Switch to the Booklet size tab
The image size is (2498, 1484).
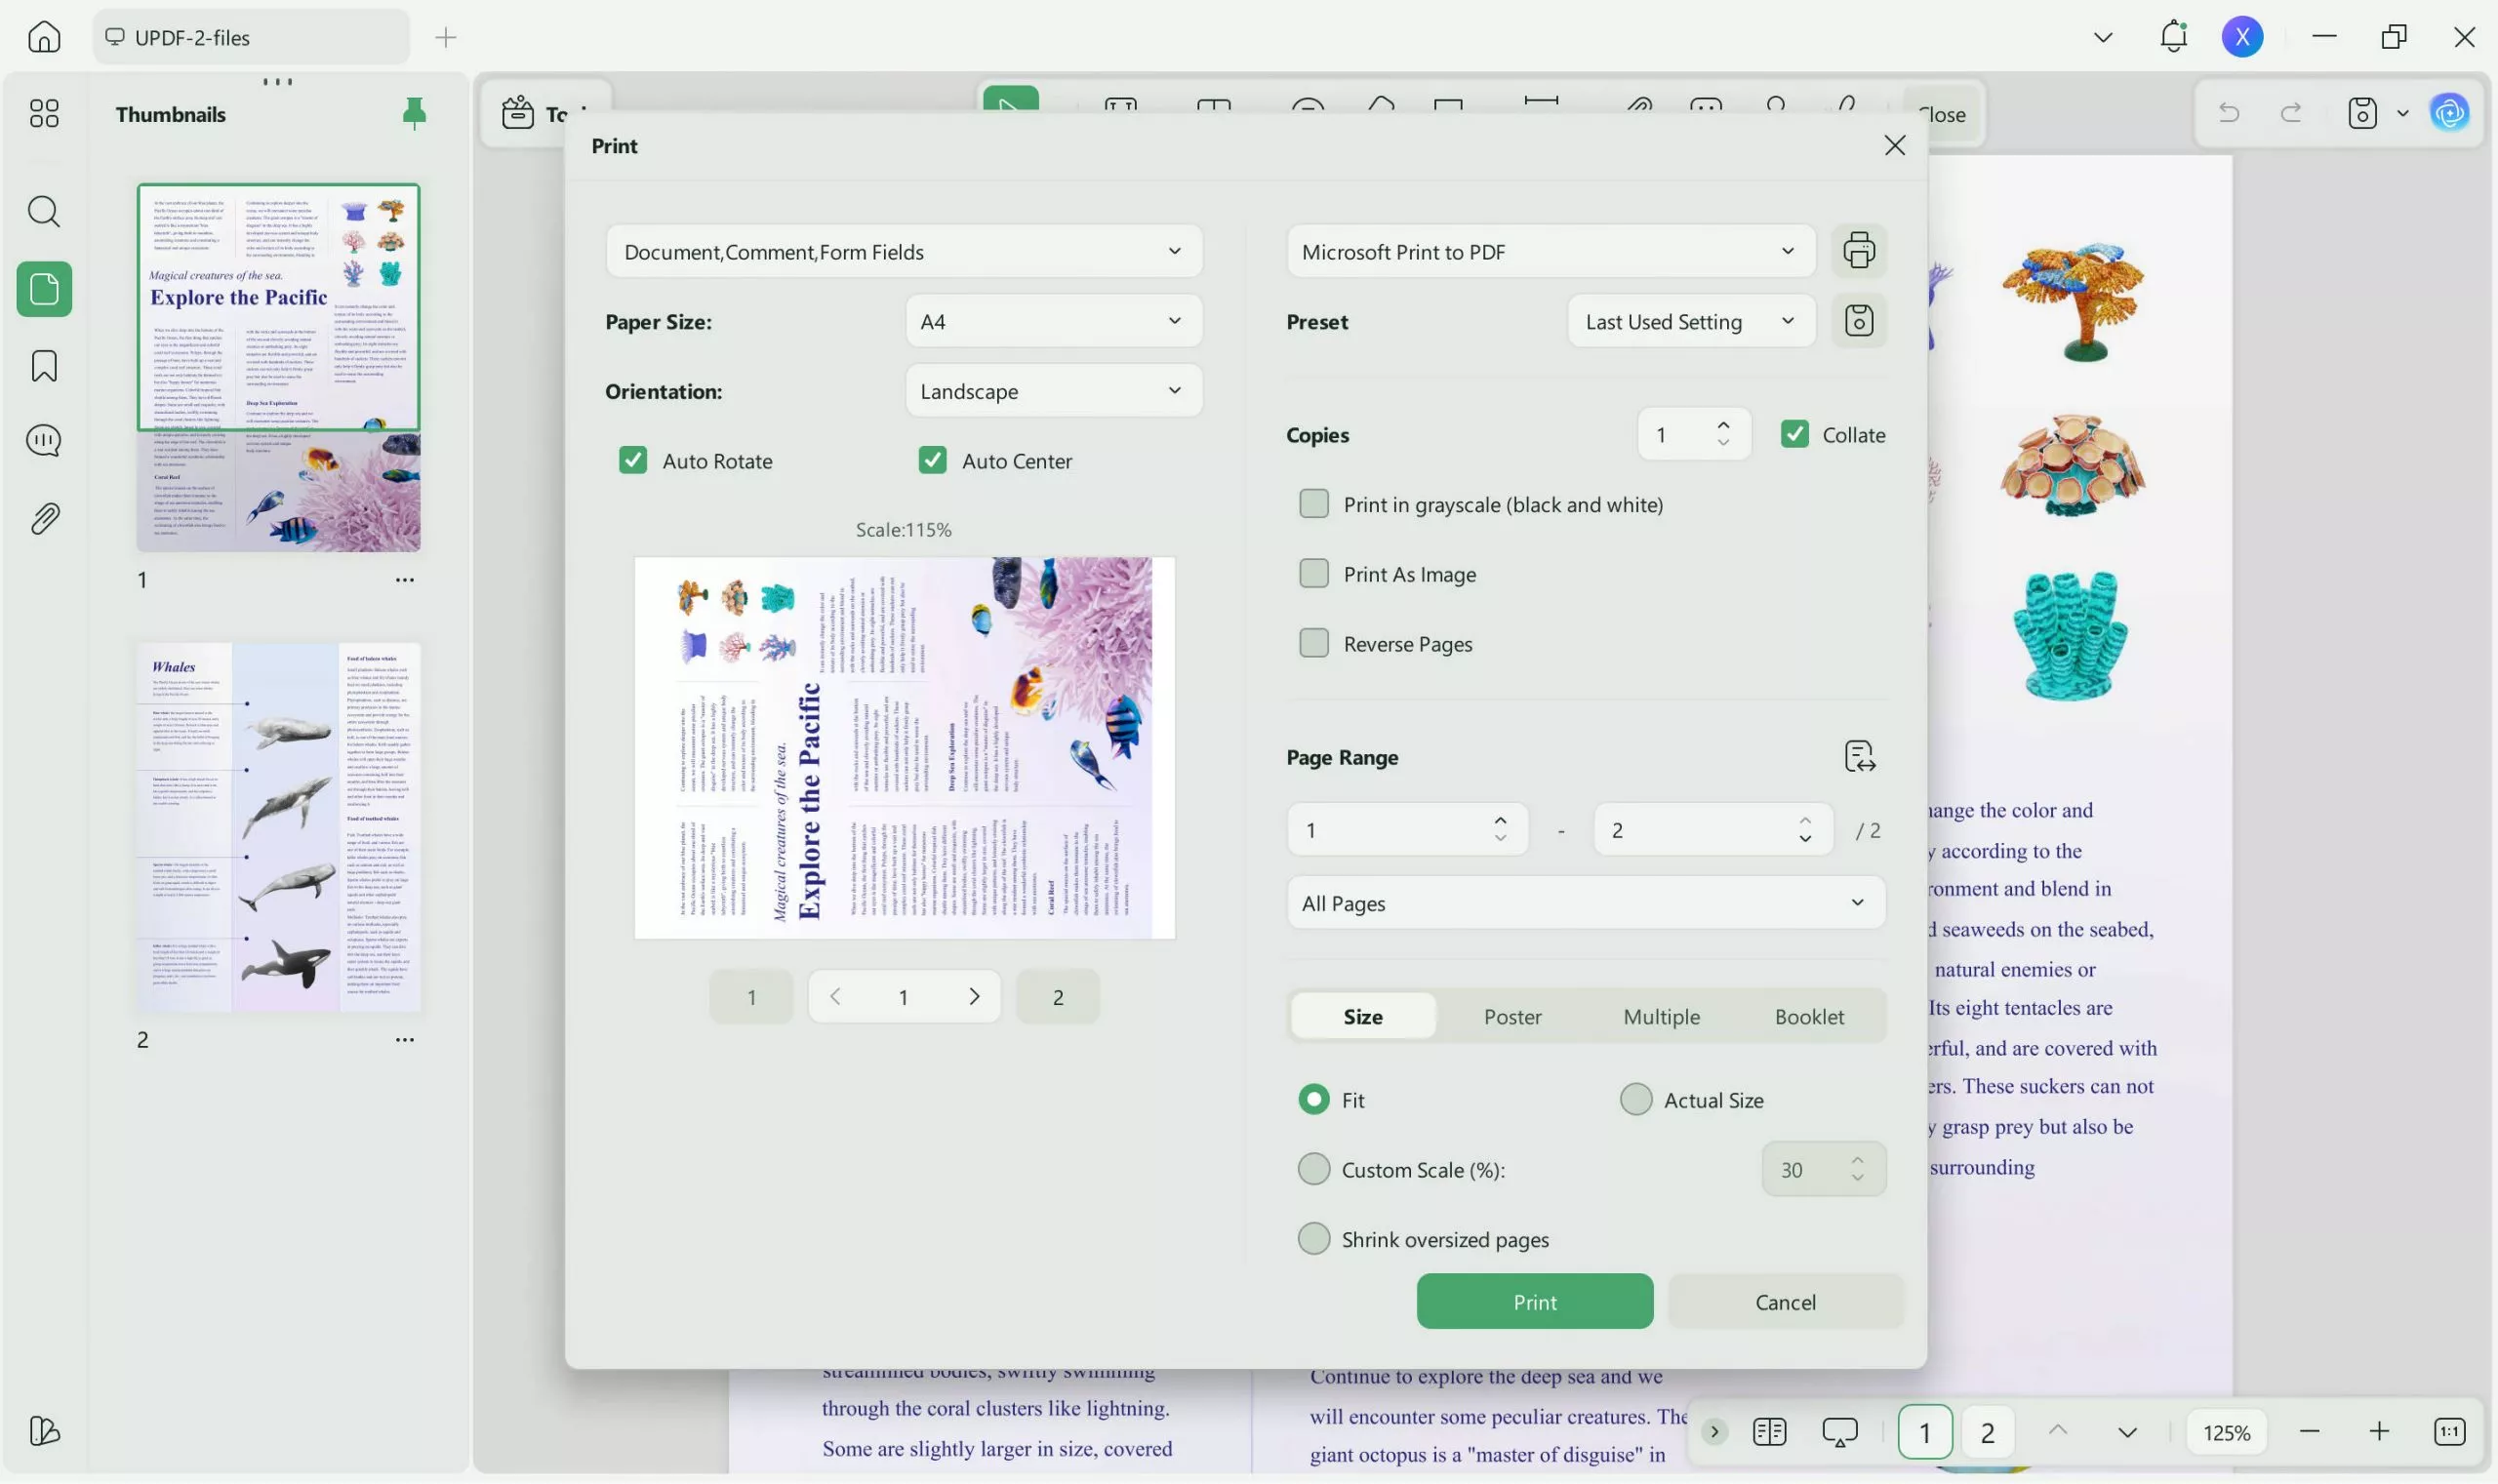pos(1809,1016)
